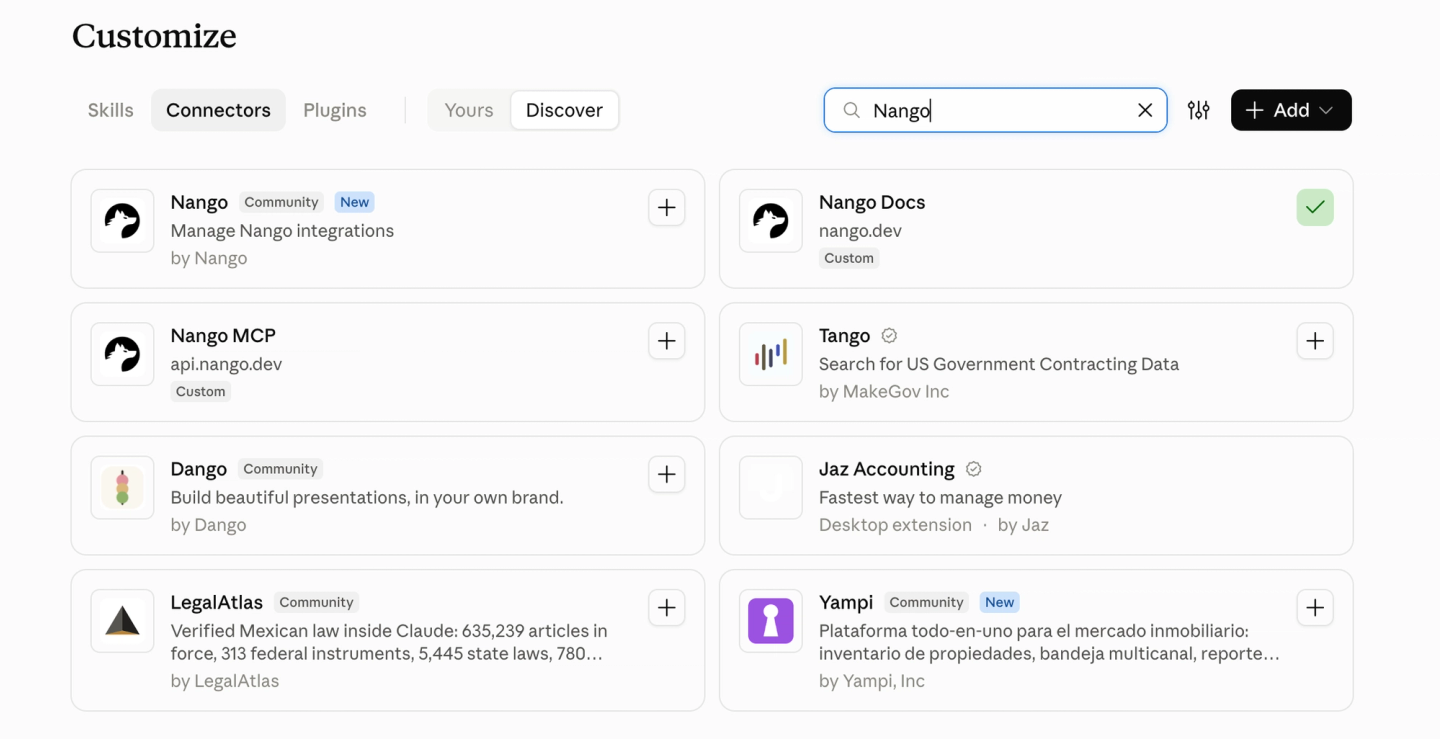Screen dimensions: 1440x739
Task: Click the Custom tag on Nango Docs
Action: 849,258
